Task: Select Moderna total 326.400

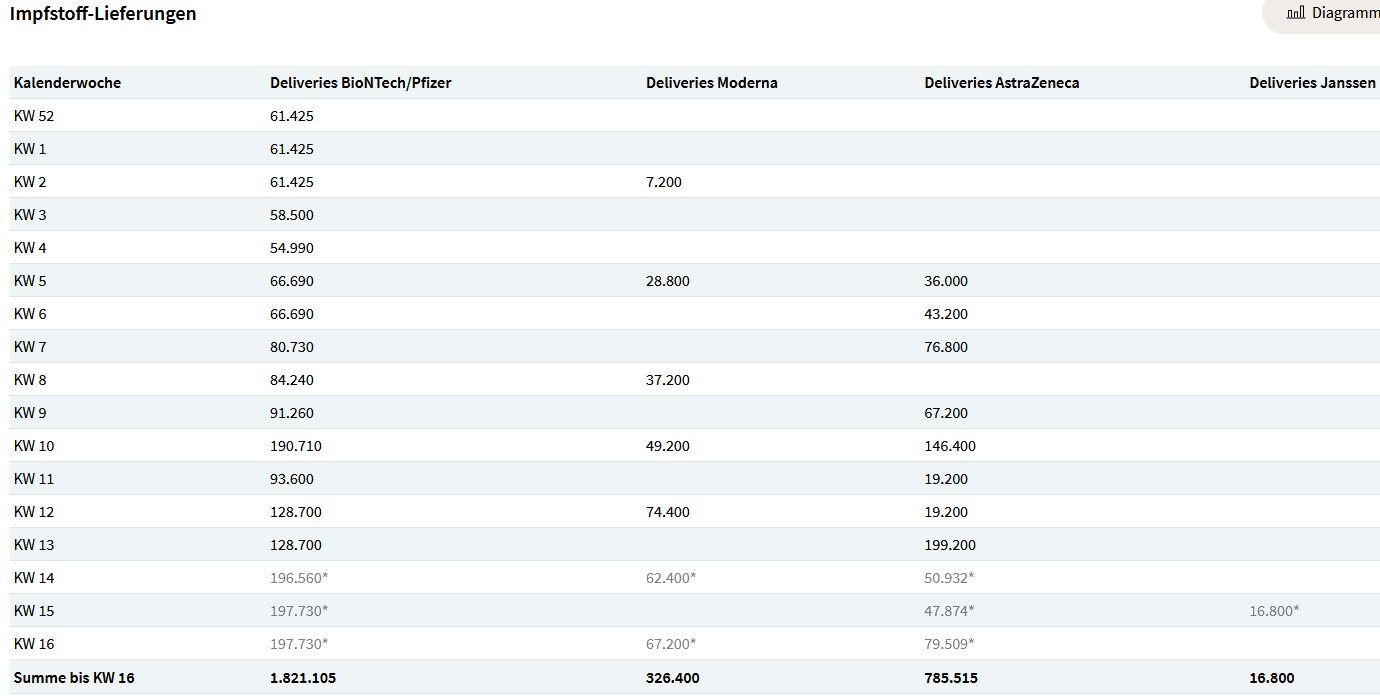Action: (x=673, y=678)
